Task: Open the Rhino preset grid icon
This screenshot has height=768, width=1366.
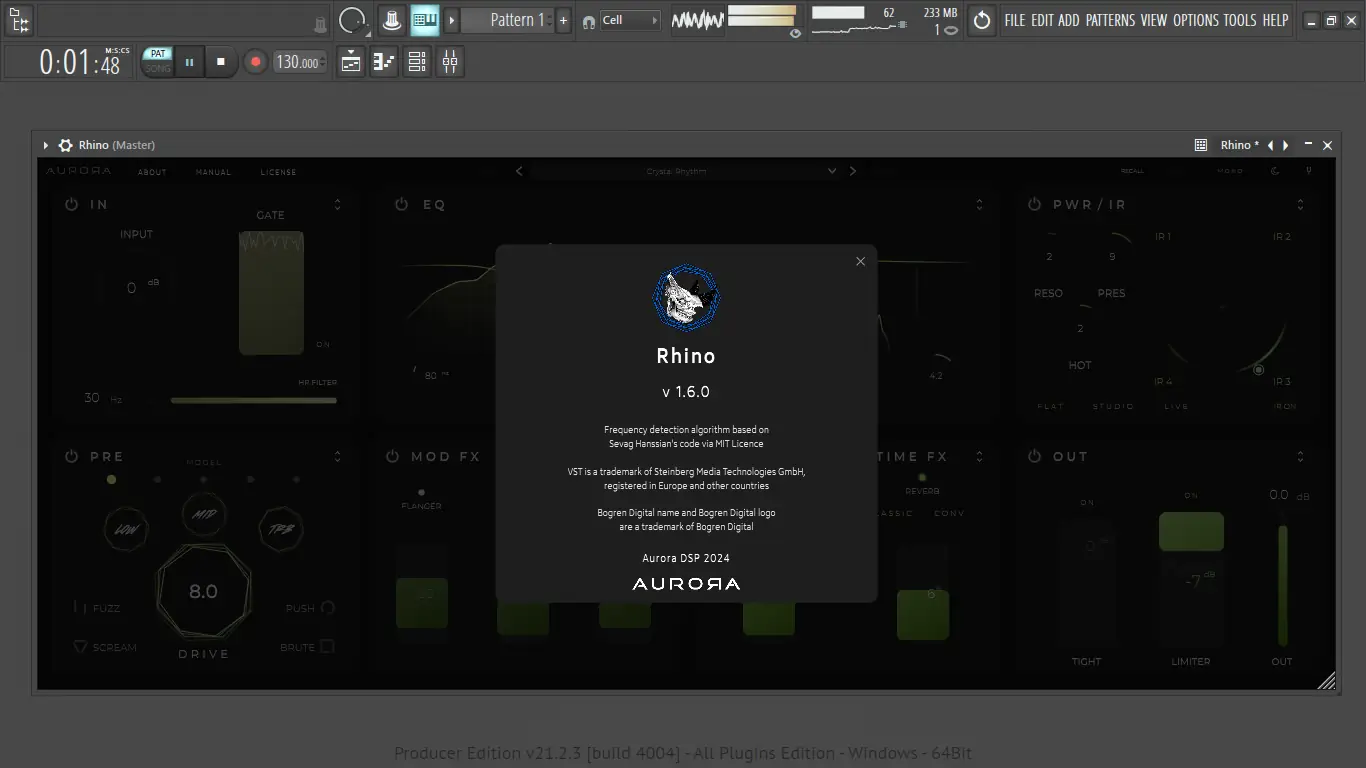Action: coord(1201,145)
